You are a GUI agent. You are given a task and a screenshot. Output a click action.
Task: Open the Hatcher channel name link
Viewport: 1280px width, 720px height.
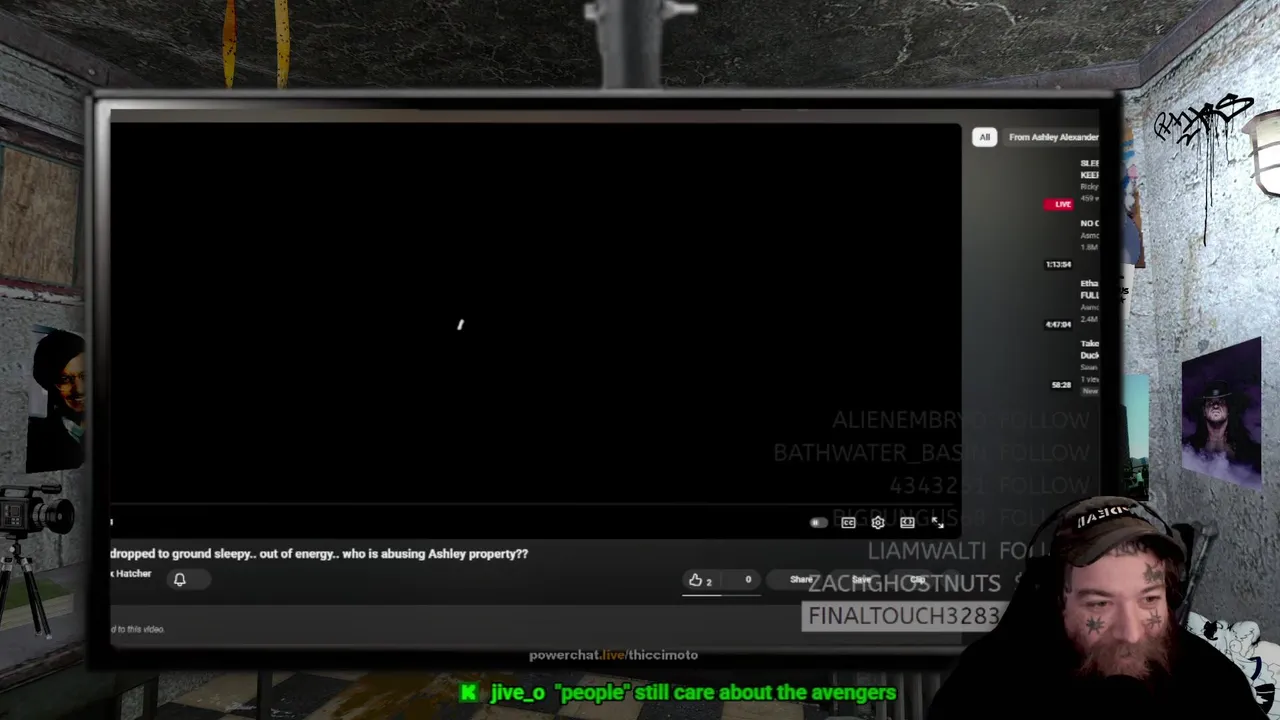(x=131, y=573)
